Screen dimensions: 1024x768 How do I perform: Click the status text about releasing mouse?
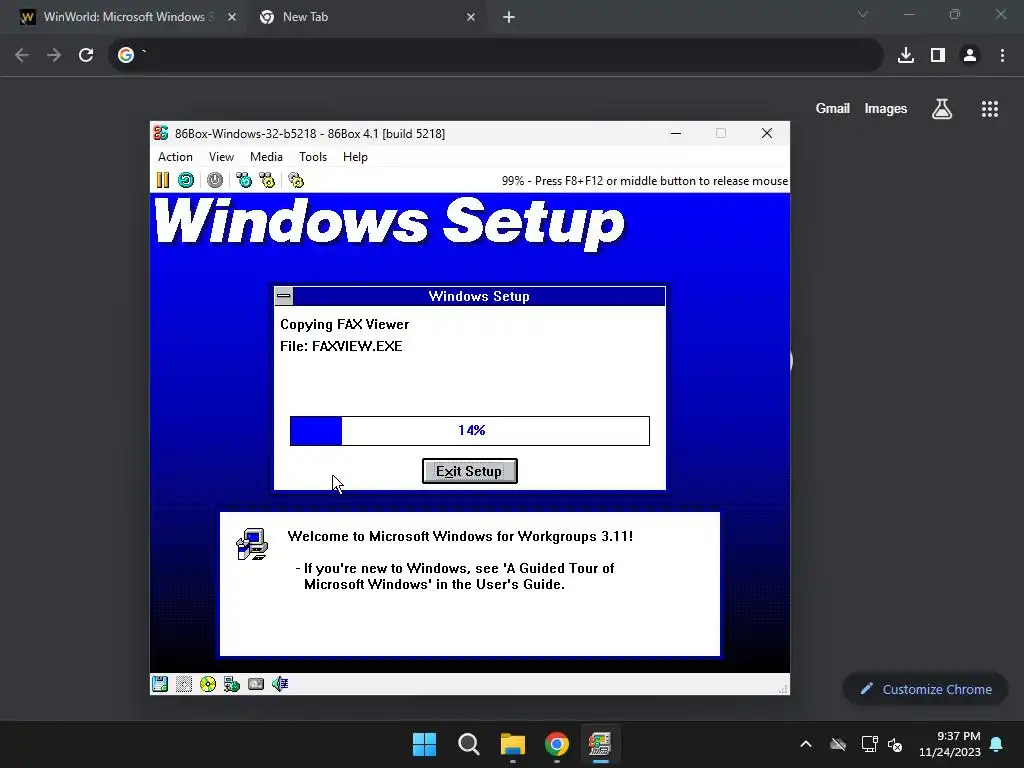tap(645, 181)
